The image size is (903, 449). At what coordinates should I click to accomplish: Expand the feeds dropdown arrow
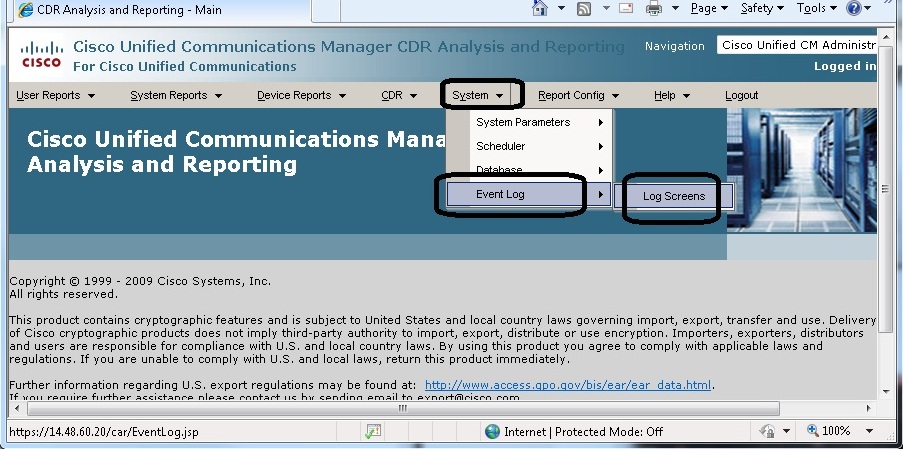tap(606, 9)
